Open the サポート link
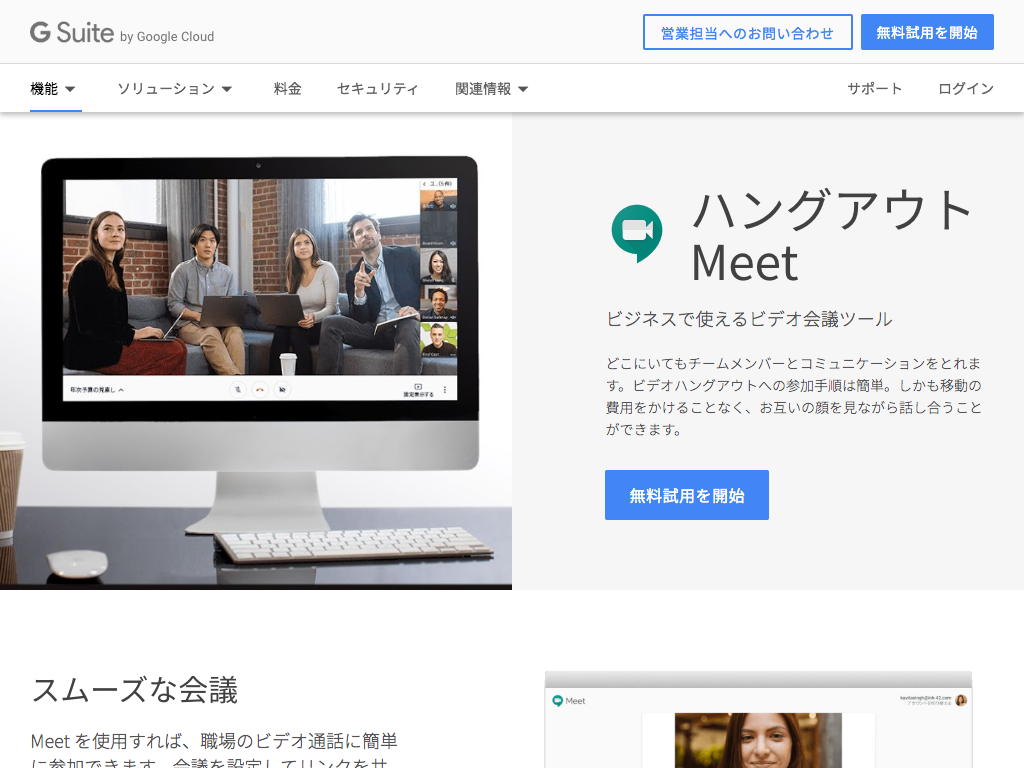 (874, 89)
